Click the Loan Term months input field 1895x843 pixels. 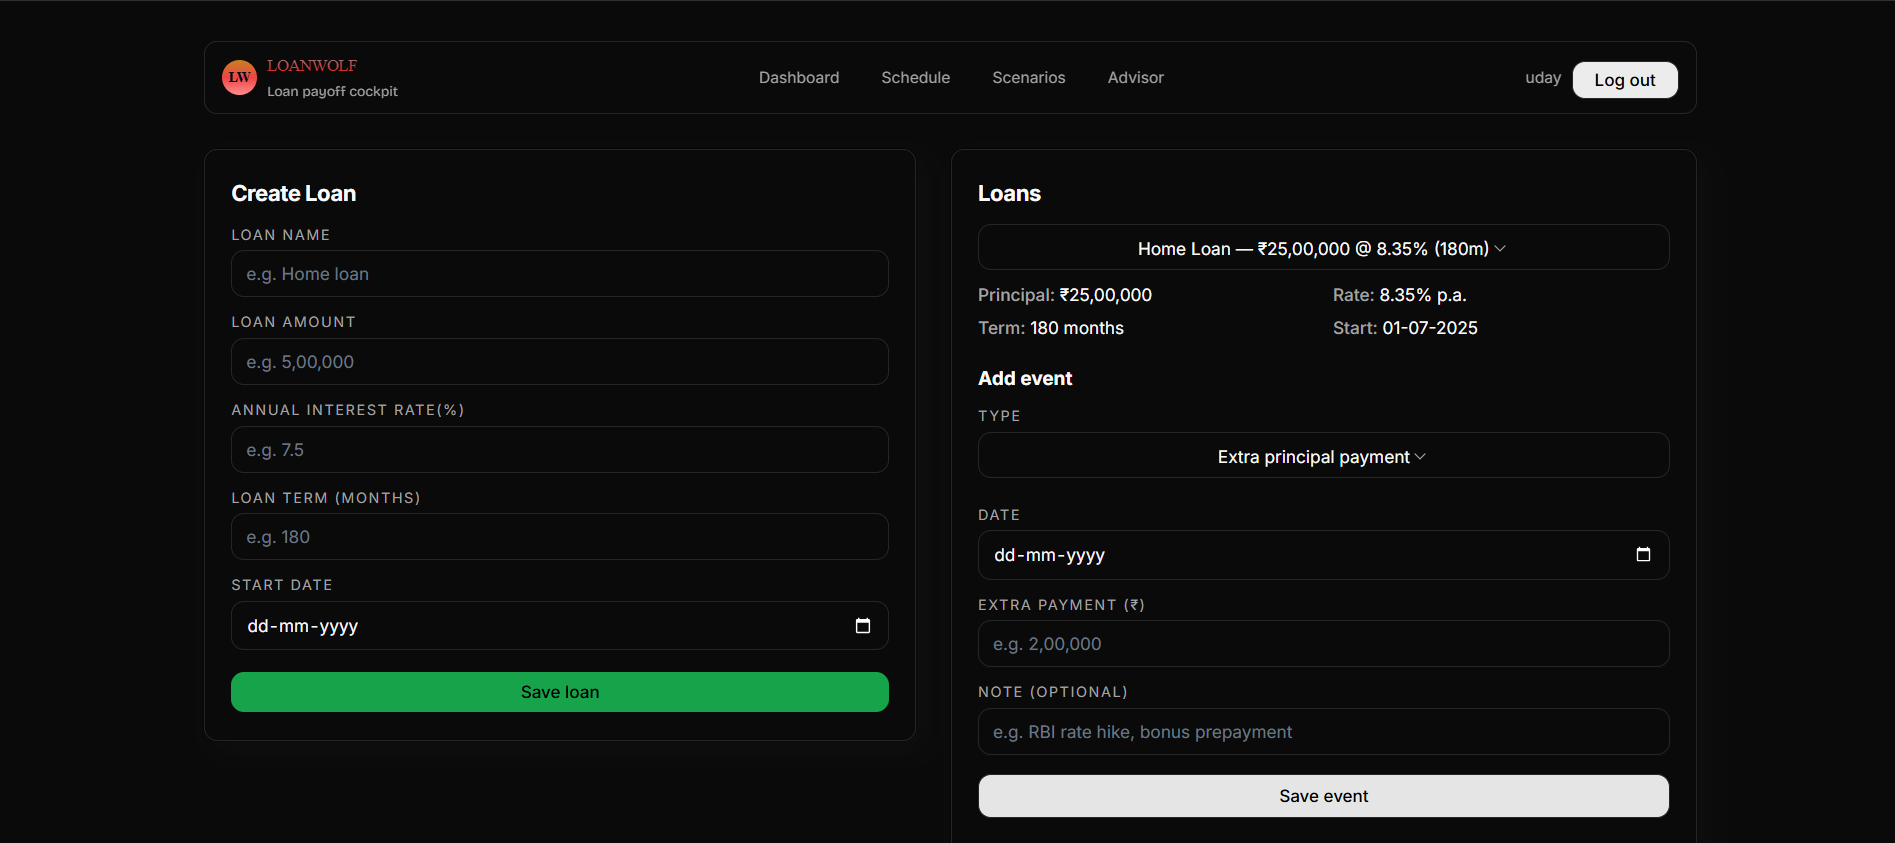[x=560, y=537]
